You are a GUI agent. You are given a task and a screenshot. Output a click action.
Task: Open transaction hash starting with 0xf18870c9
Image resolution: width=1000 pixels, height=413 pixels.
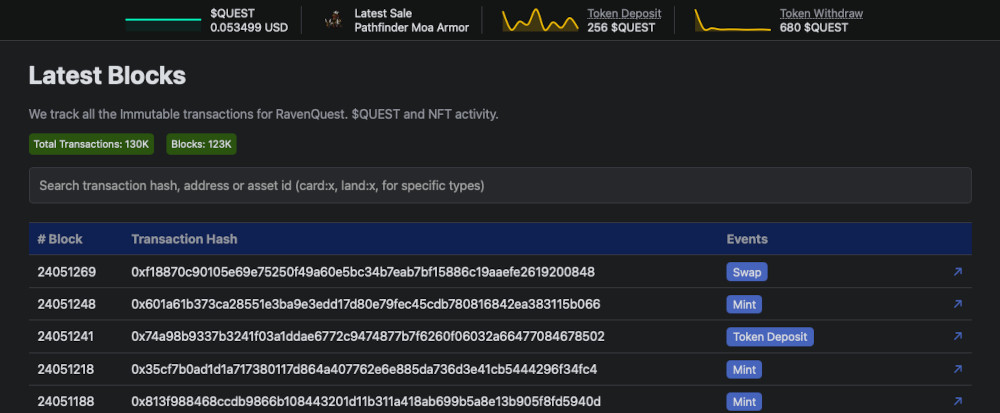click(363, 272)
